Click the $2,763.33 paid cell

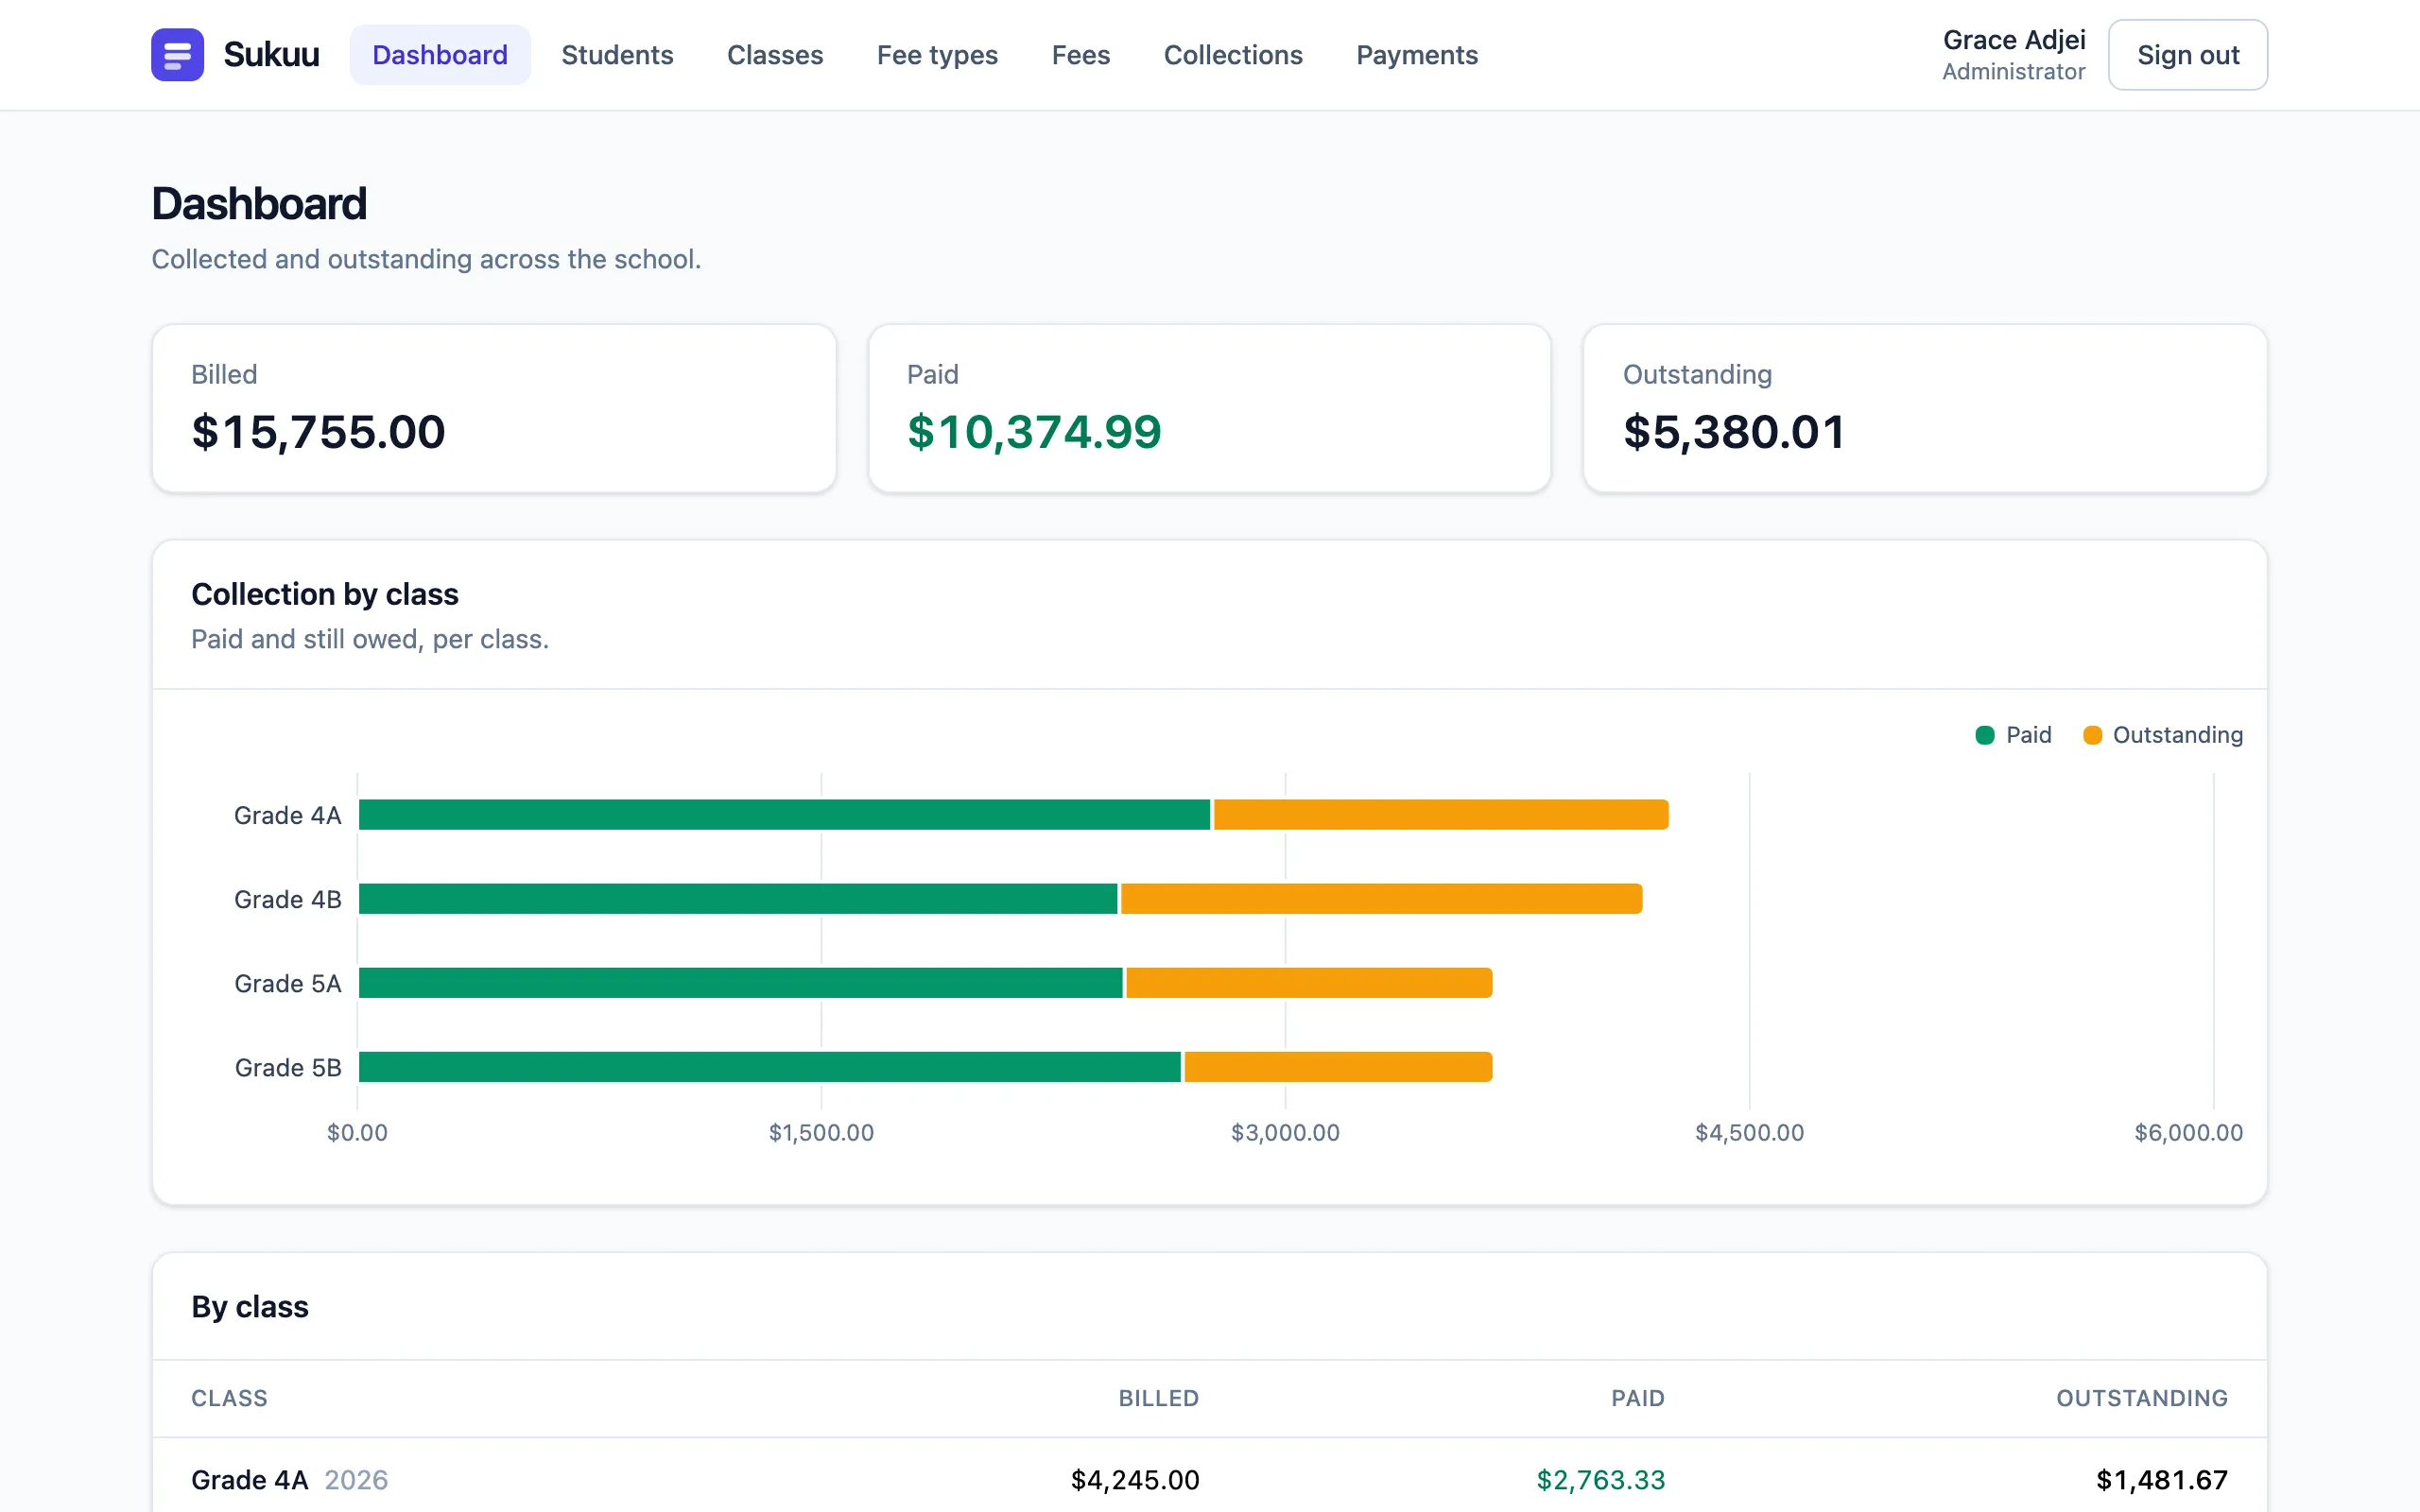coord(1601,1479)
